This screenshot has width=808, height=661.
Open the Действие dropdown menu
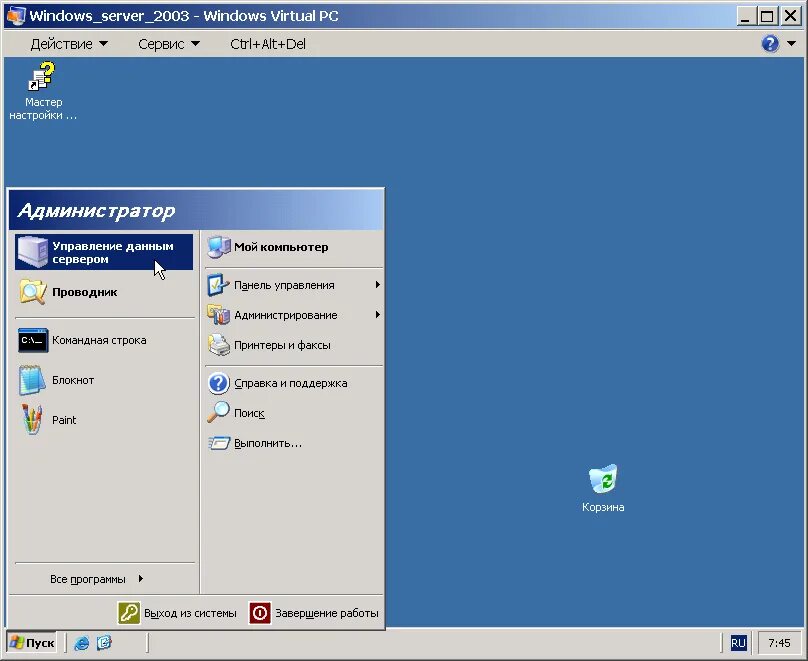point(69,44)
